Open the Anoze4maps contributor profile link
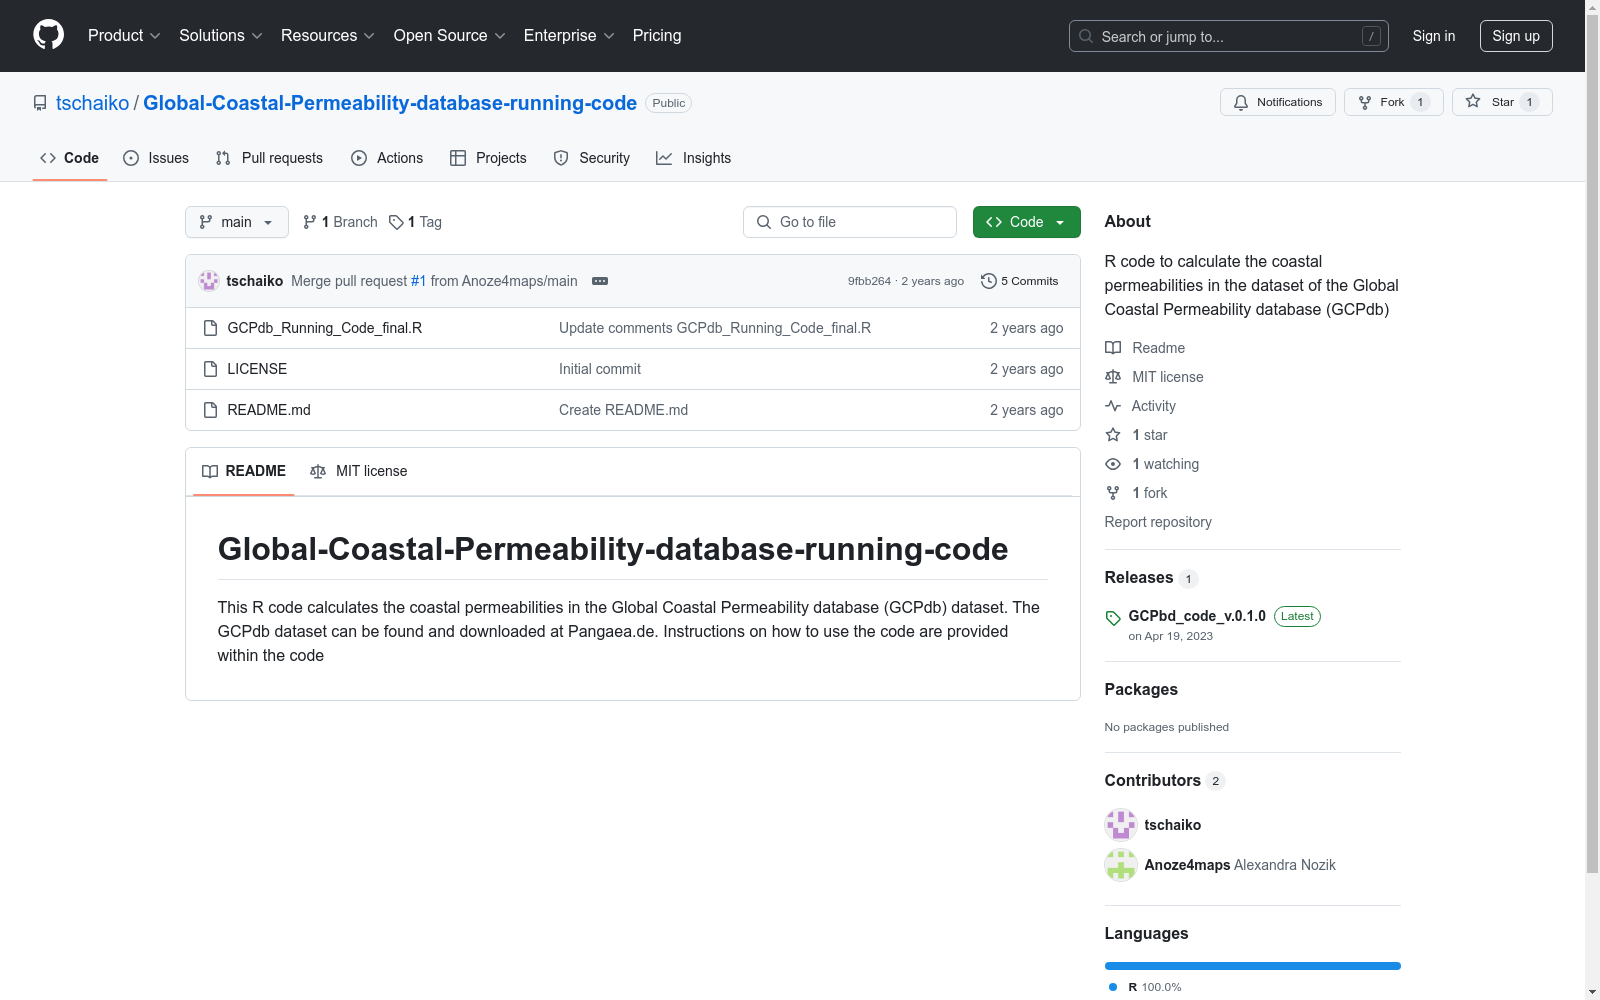 pyautogui.click(x=1188, y=865)
